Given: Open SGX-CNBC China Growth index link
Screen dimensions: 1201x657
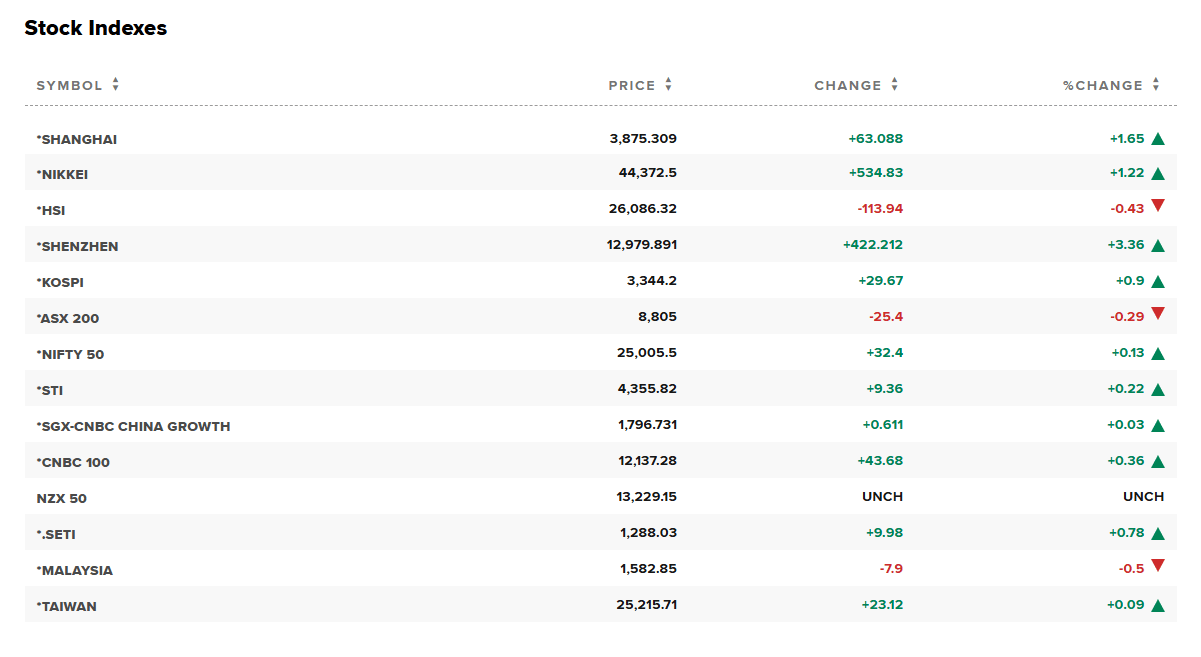Looking at the screenshot, I should click(135, 426).
